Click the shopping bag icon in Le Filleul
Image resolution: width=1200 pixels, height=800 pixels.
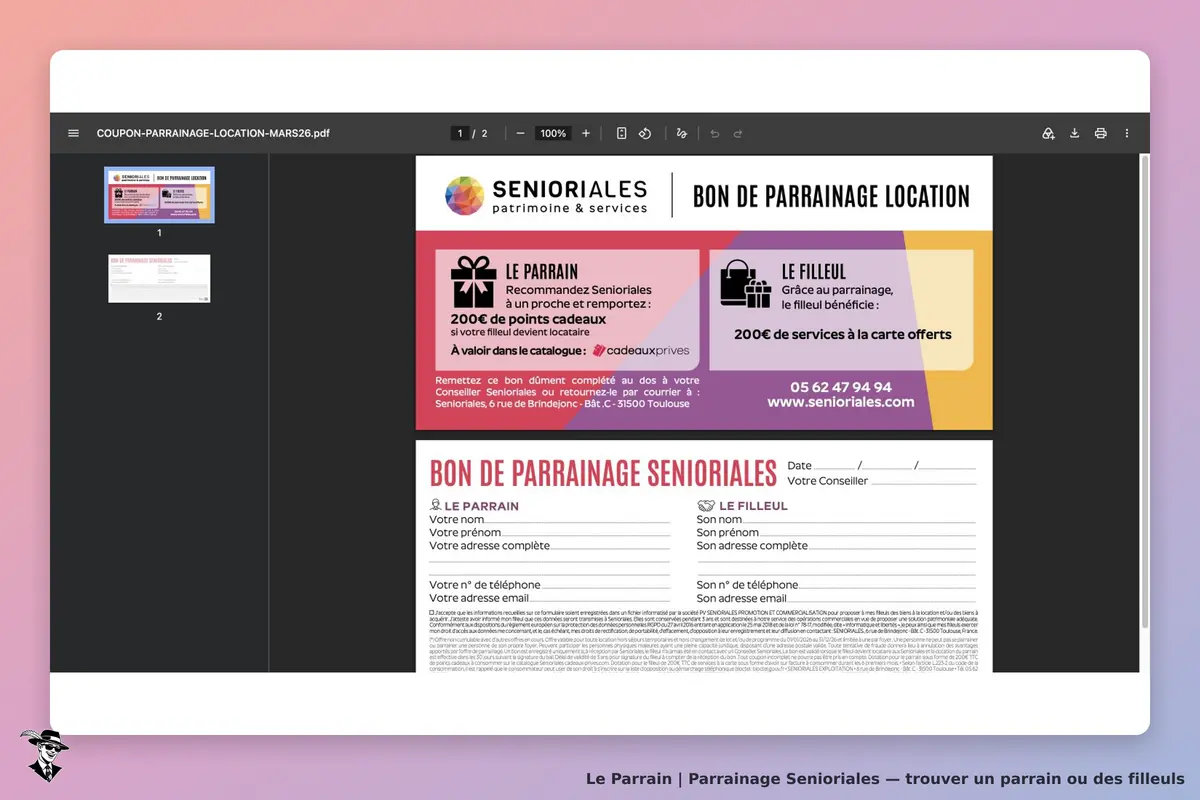tap(746, 284)
